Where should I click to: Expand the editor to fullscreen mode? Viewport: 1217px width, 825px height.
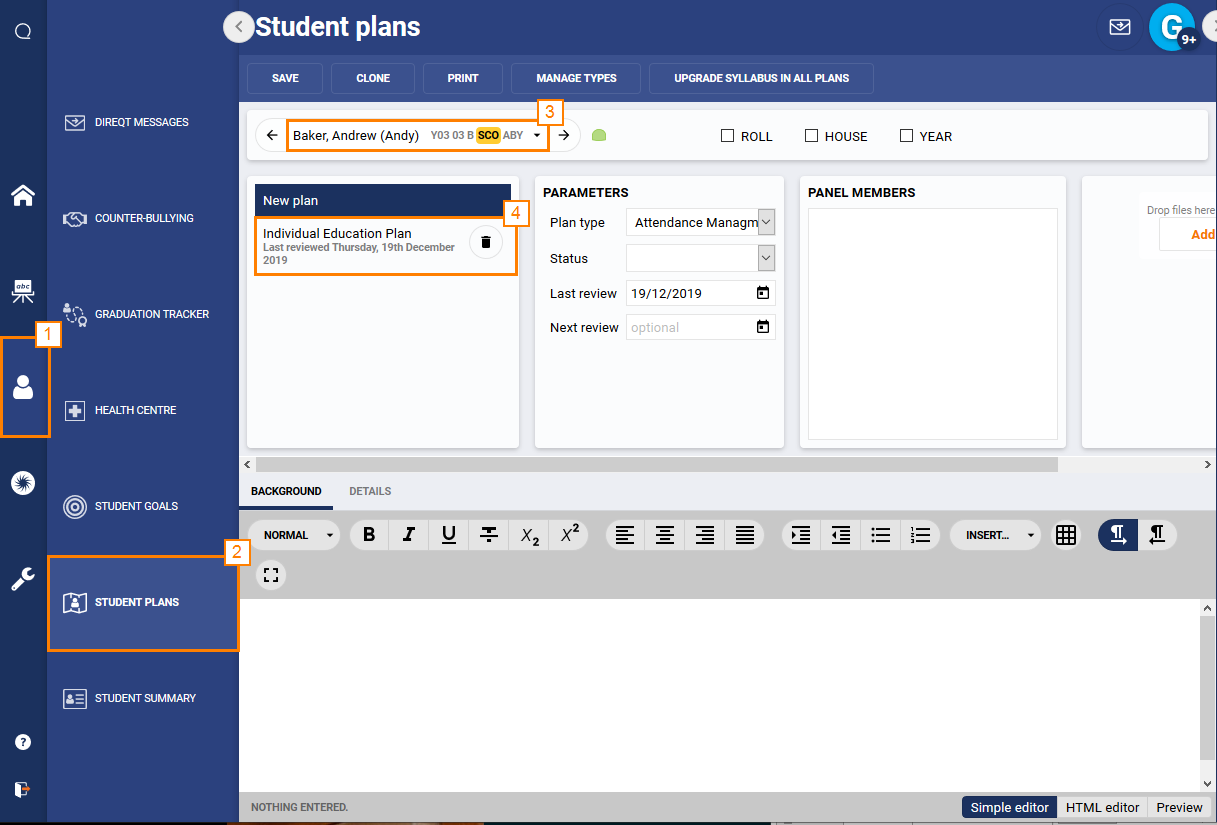click(x=270, y=575)
